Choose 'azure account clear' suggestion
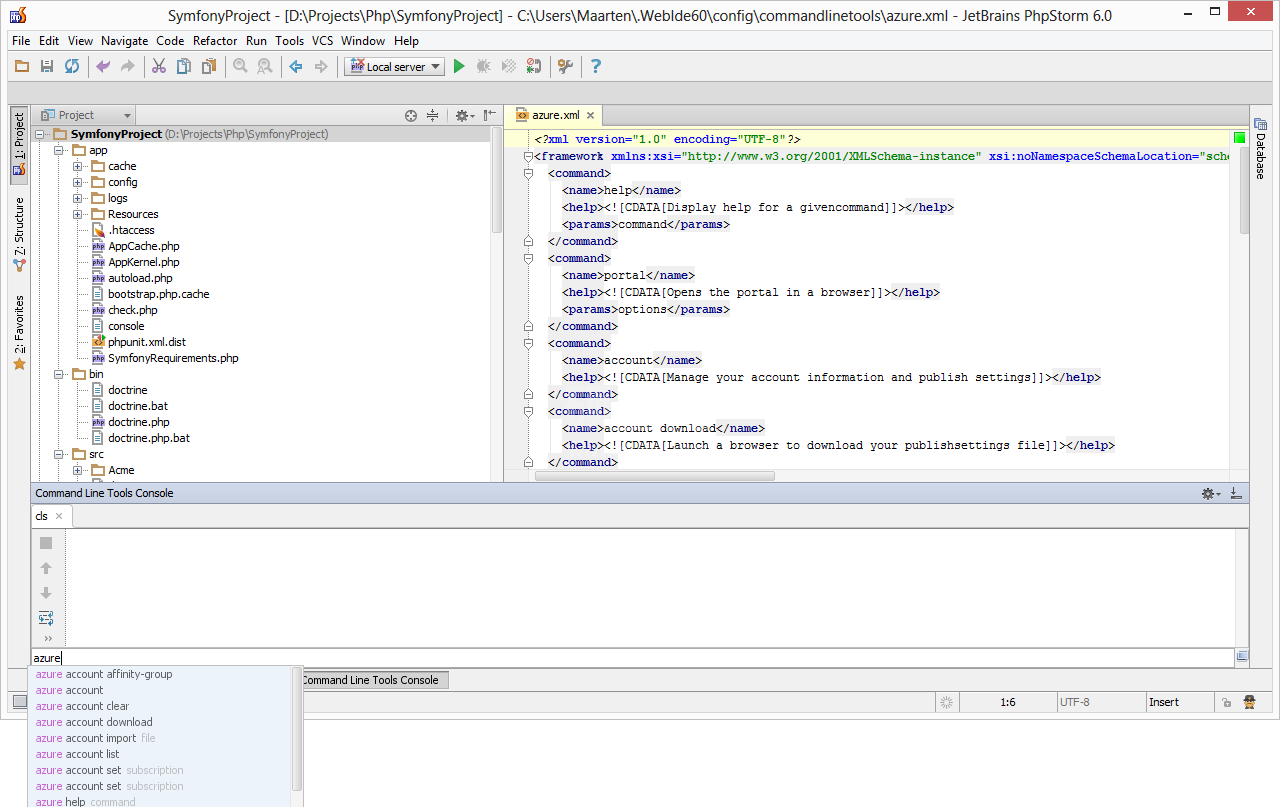 click(x=161, y=706)
